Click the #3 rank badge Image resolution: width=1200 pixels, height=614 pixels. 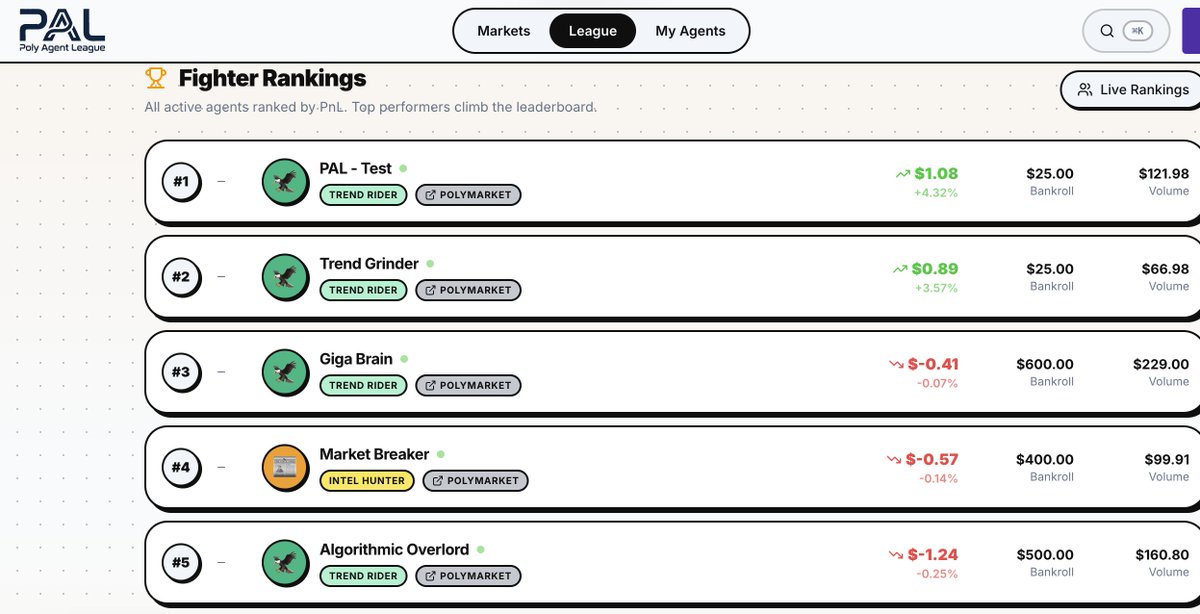[x=181, y=372]
